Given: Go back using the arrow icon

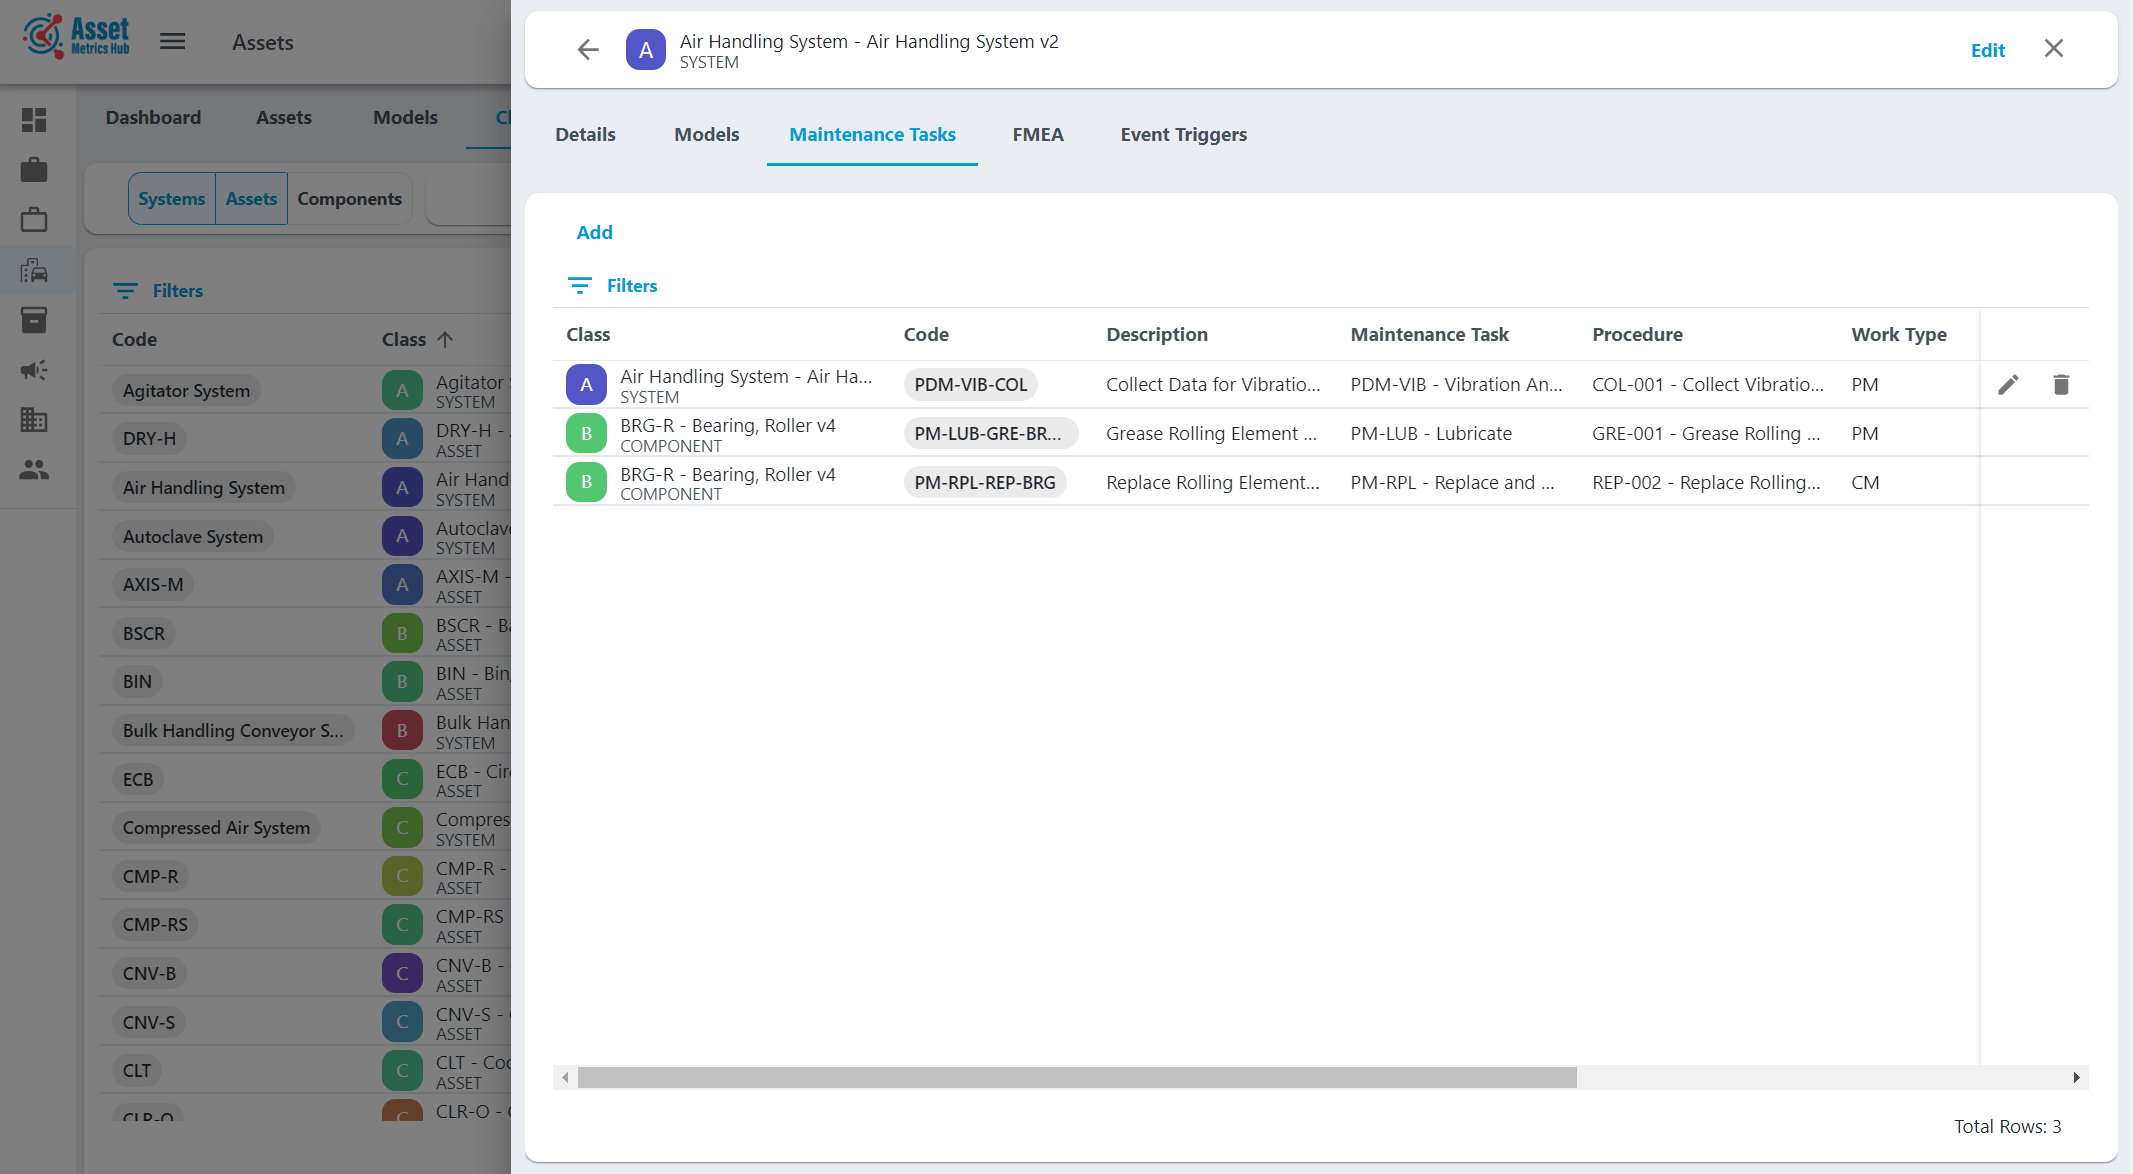Looking at the screenshot, I should 588,50.
